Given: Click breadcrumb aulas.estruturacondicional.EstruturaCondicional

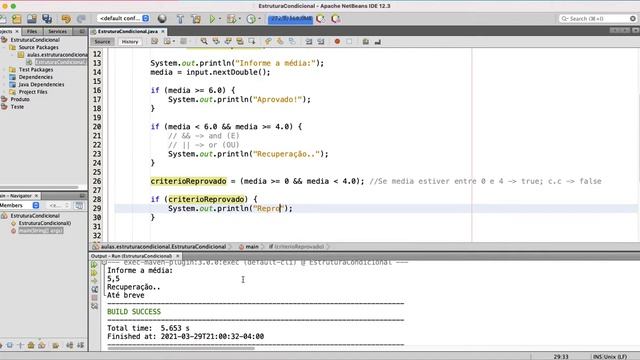Looking at the screenshot, I should point(163,247).
